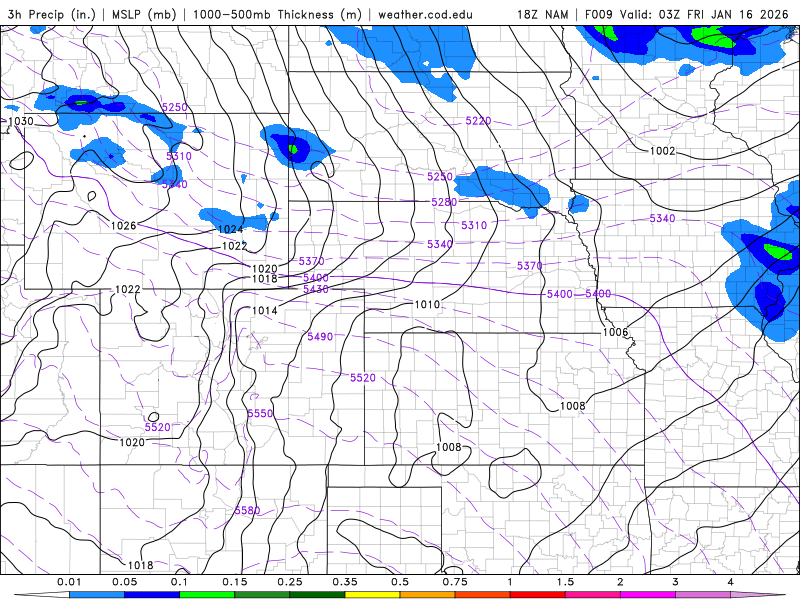Click the 'F009 Valid: 03Z FRI JAN 16 2026' text
The height and width of the screenshot is (600, 800).
687,14
